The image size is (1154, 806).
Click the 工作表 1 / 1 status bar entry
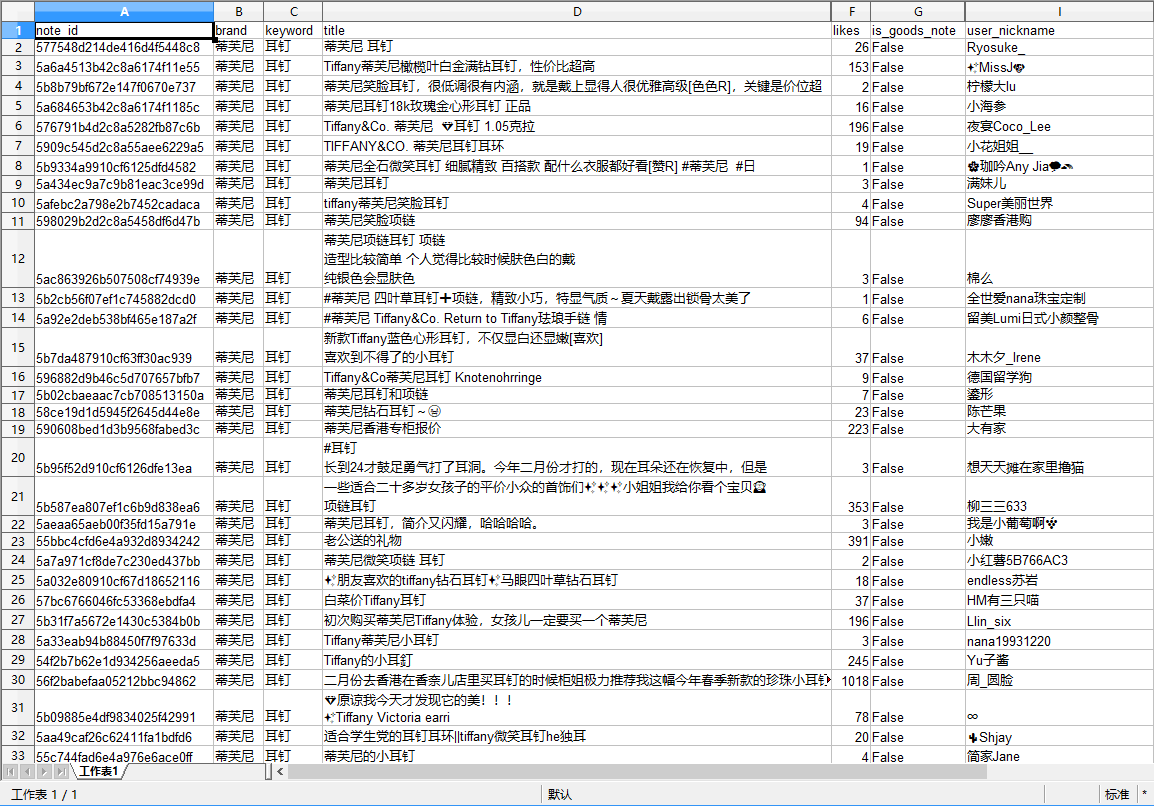click(x=44, y=794)
